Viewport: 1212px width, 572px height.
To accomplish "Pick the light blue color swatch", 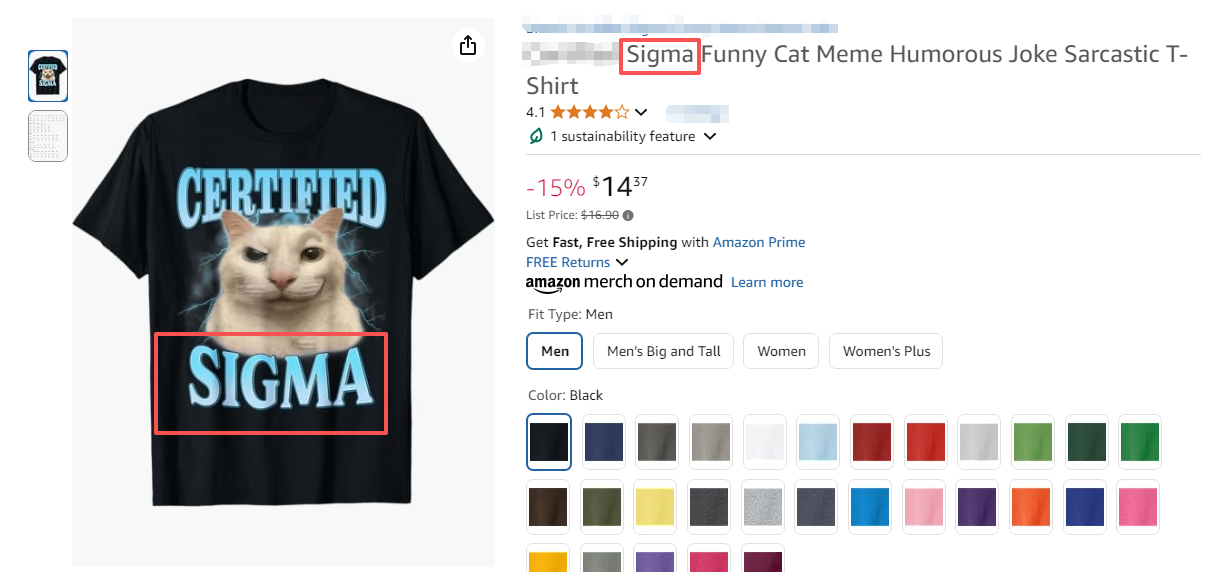I will click(x=818, y=442).
